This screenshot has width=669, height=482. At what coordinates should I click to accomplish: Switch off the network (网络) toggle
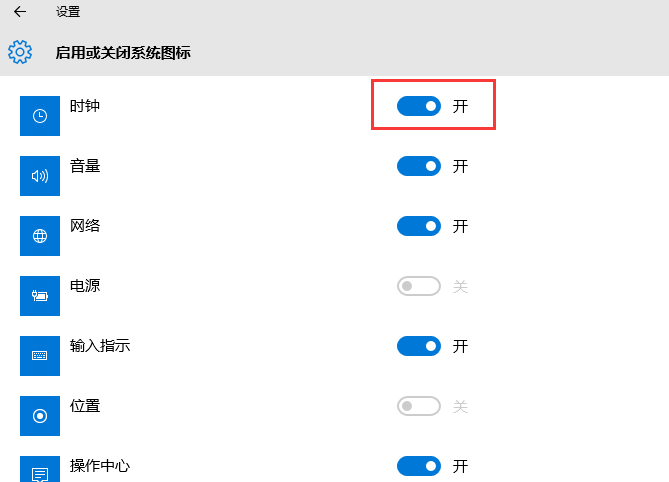pos(419,226)
